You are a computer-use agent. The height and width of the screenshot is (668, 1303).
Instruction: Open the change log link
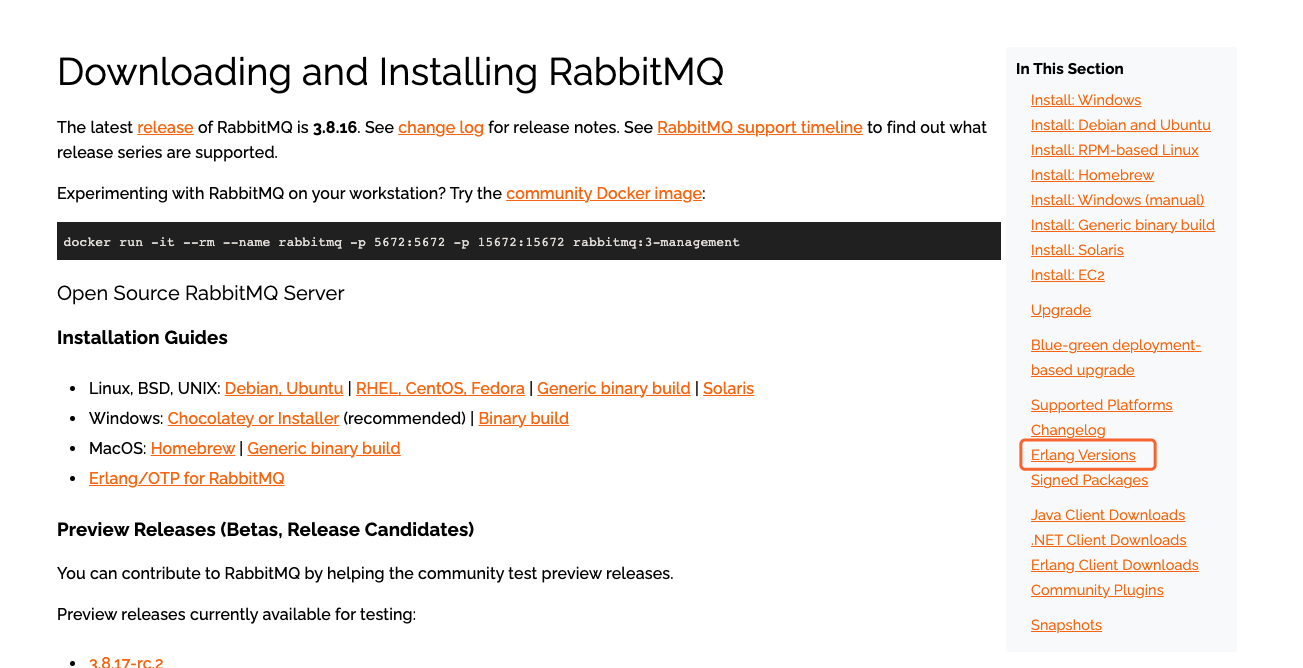[441, 127]
